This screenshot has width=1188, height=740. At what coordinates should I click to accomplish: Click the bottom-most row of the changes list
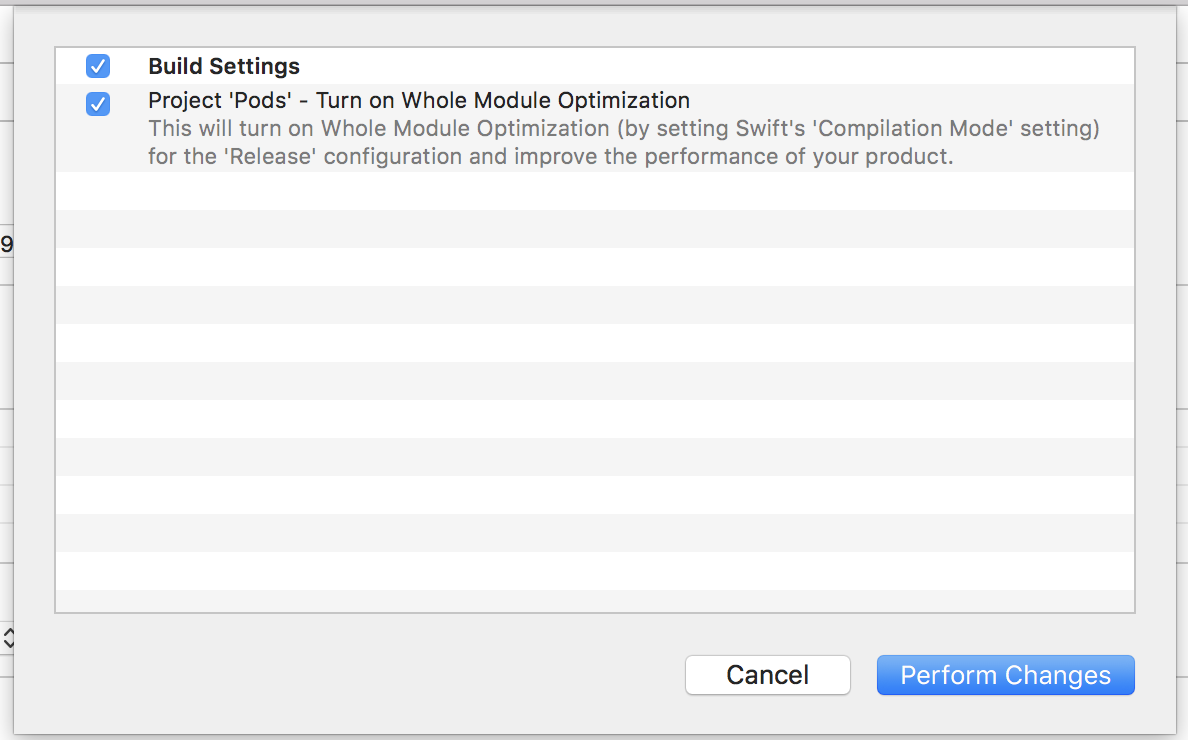tap(594, 600)
